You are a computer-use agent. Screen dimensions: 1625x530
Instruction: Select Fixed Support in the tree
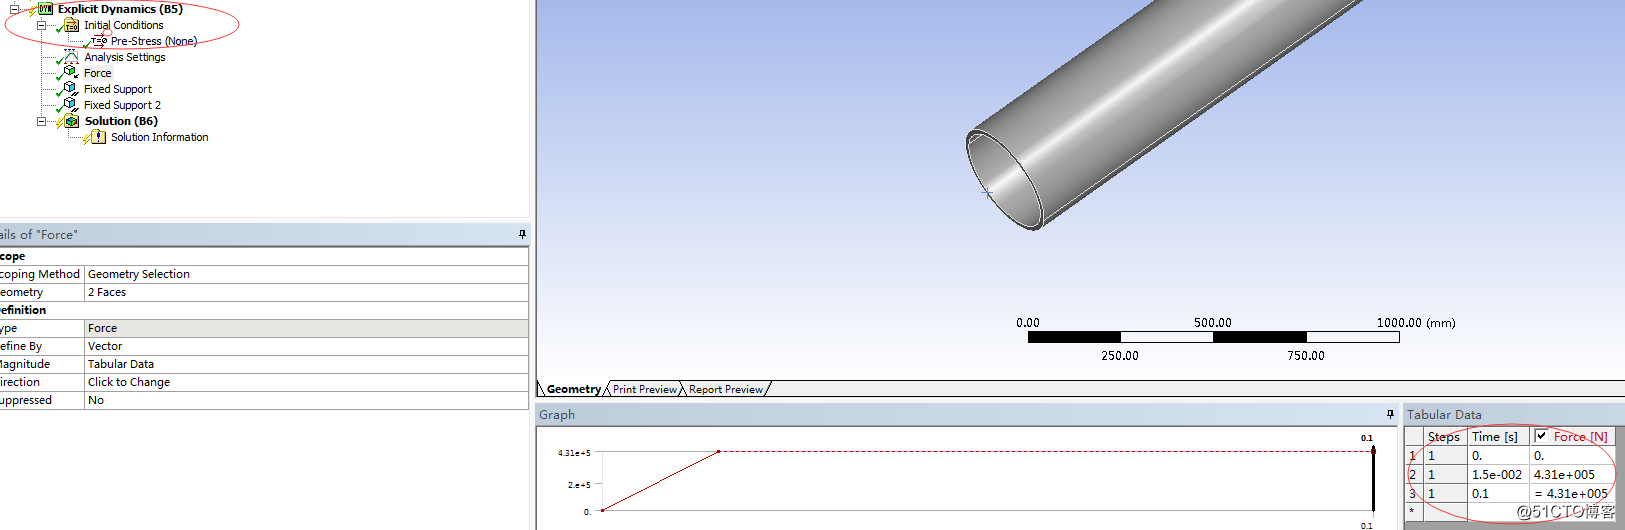(x=118, y=89)
